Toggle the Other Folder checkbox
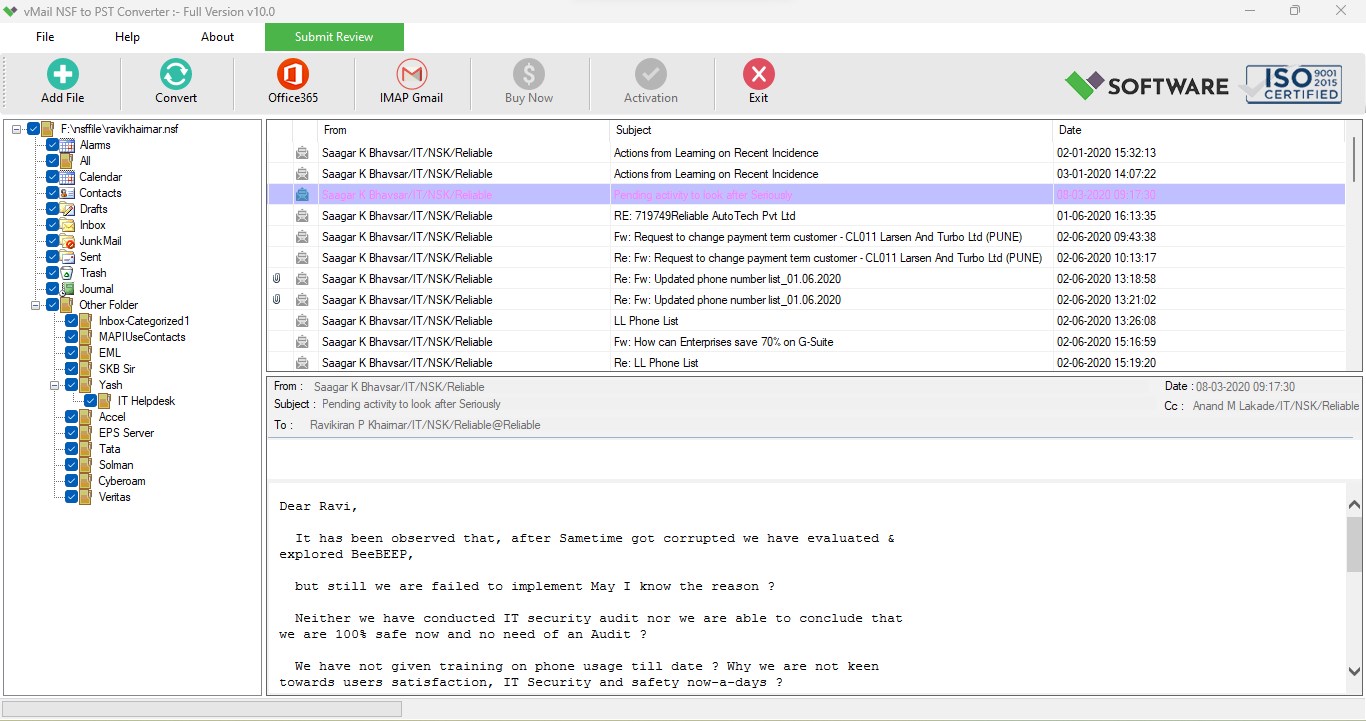This screenshot has width=1366, height=721. point(53,305)
